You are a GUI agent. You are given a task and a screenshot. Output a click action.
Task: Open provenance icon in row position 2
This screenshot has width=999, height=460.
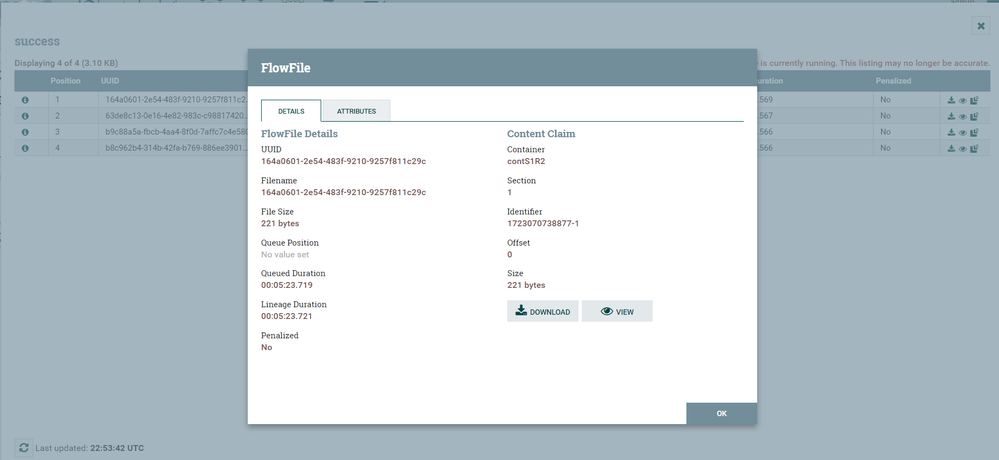point(974,116)
